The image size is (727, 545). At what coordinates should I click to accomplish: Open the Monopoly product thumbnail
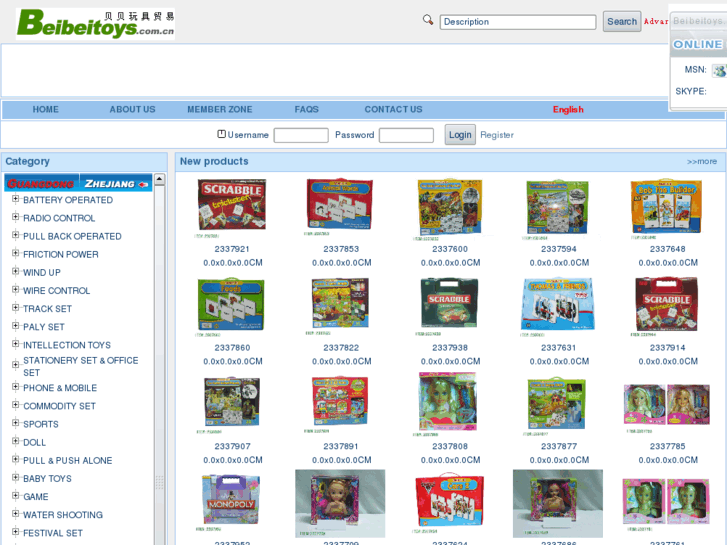[231, 499]
